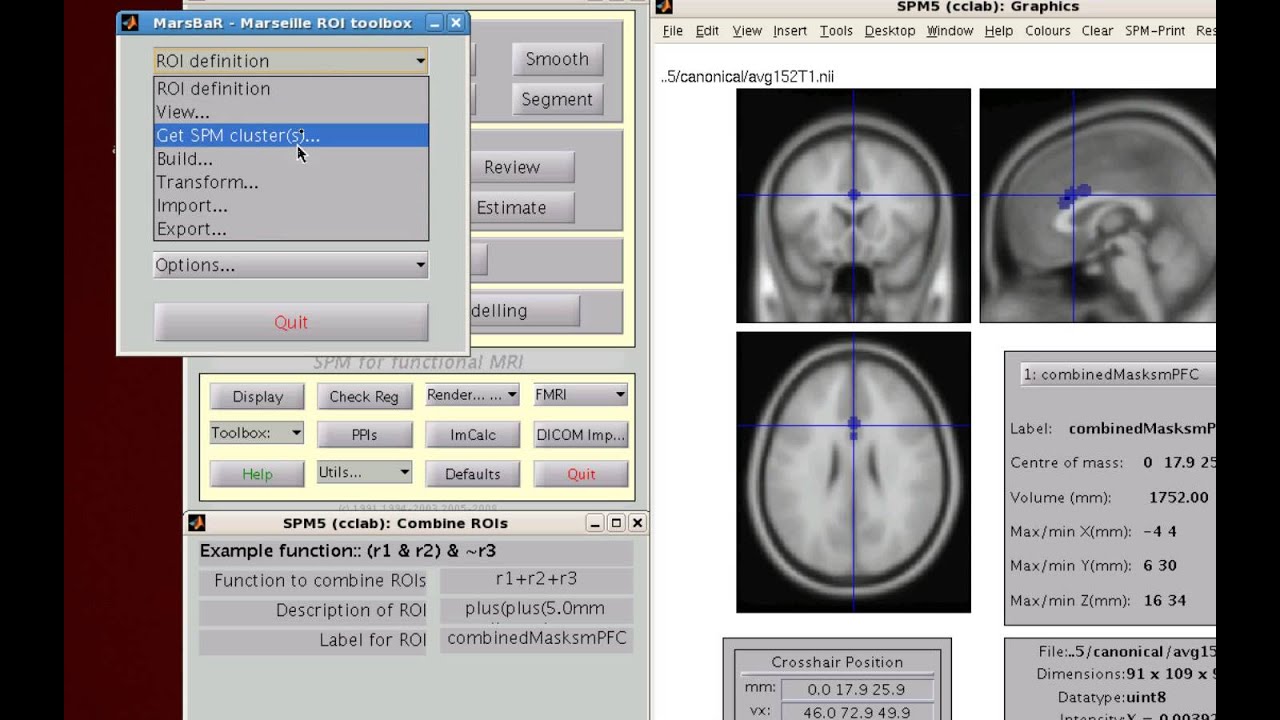This screenshot has height=720, width=1280.
Task: Maximize the Combine ROIs window
Action: pos(616,523)
